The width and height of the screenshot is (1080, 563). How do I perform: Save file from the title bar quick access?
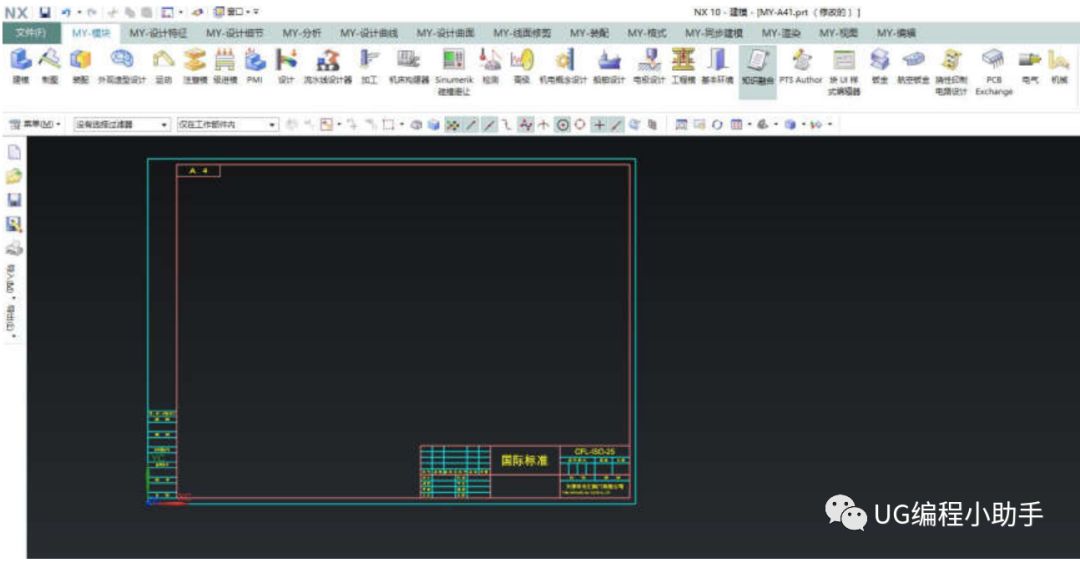coord(45,12)
